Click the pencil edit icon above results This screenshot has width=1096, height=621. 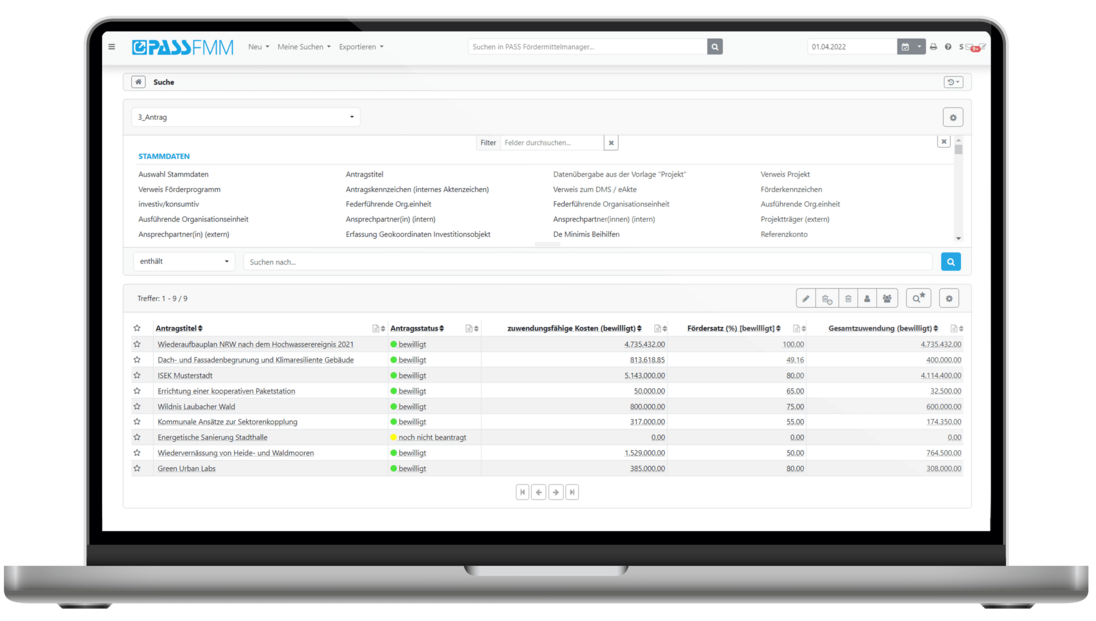806,299
